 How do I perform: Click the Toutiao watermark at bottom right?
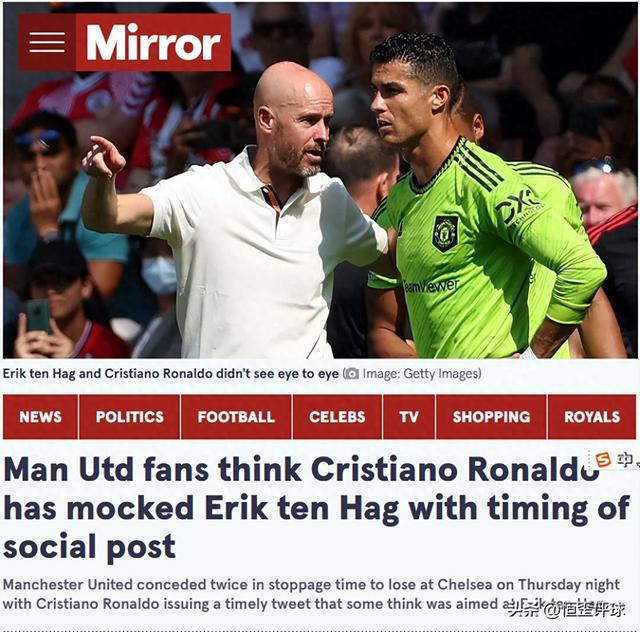[566, 611]
